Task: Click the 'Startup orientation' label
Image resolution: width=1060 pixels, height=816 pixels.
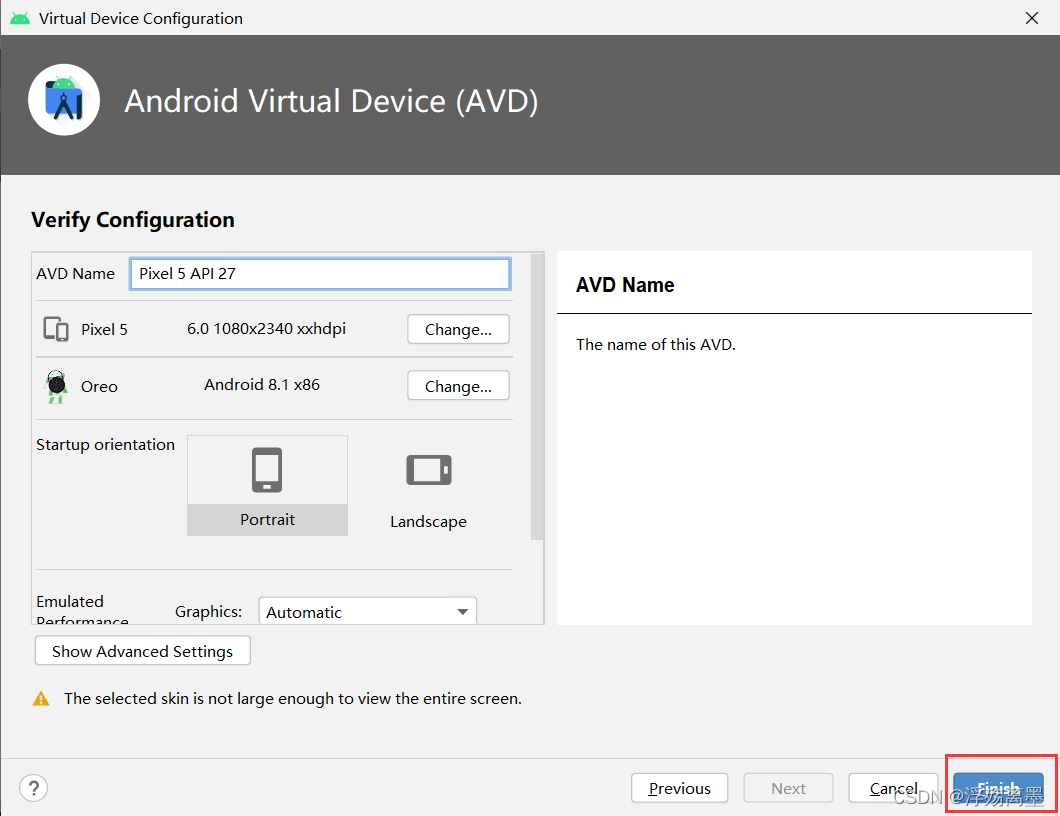Action: (x=105, y=445)
